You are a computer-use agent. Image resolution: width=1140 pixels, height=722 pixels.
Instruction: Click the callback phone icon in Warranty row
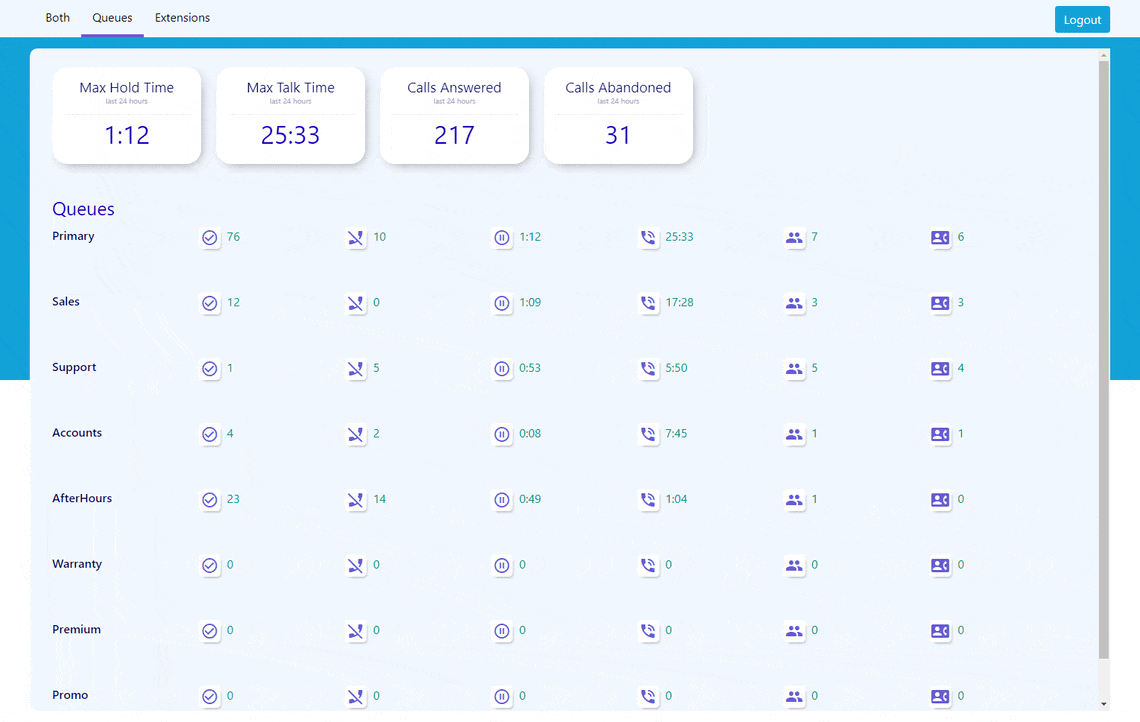point(648,565)
